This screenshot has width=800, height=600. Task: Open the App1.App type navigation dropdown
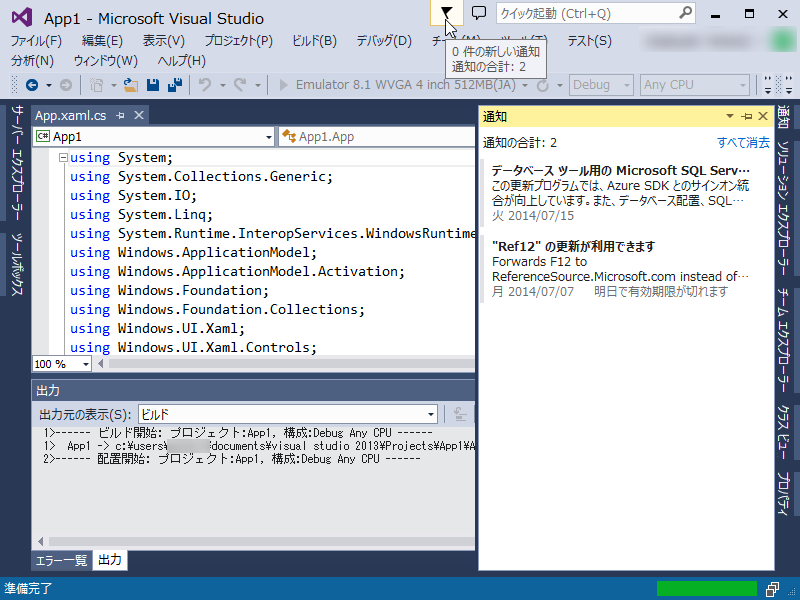(377, 137)
